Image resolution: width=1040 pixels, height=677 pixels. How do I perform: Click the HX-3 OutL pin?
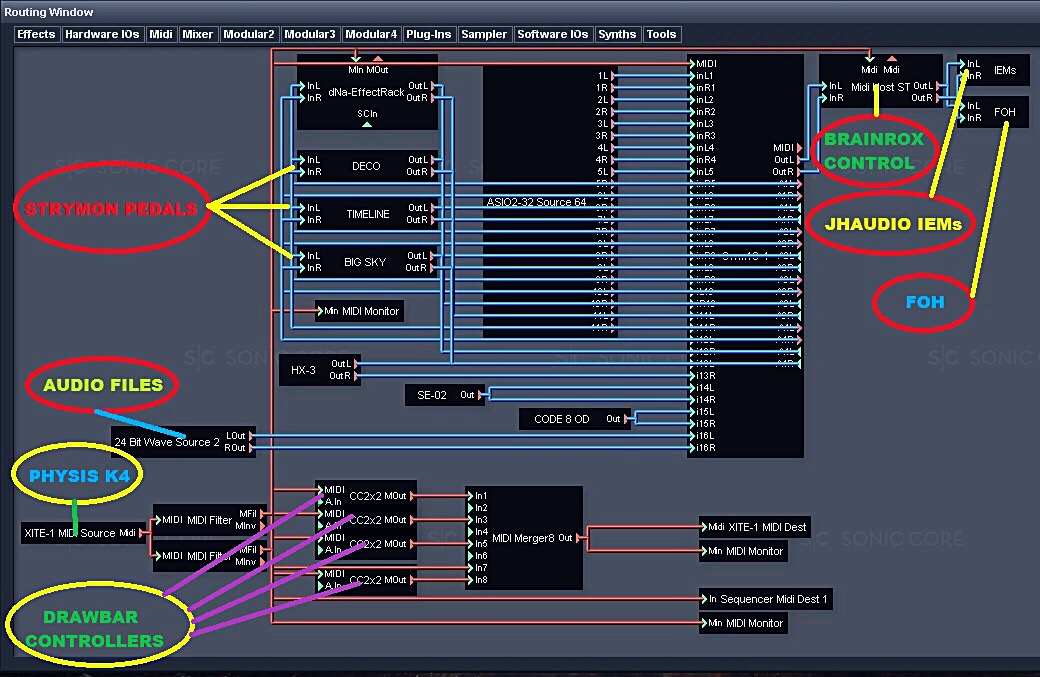tap(356, 364)
